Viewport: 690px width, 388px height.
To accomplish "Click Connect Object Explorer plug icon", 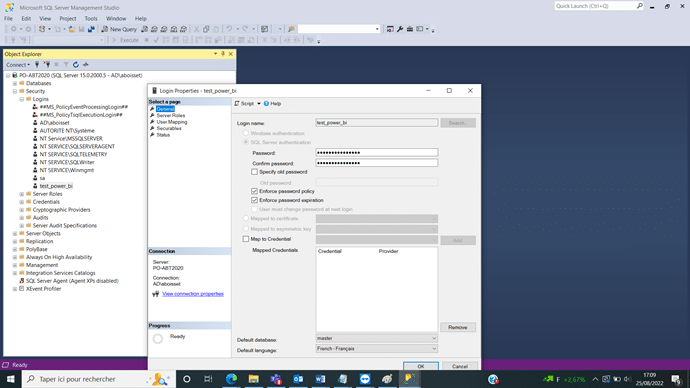I will (37, 65).
